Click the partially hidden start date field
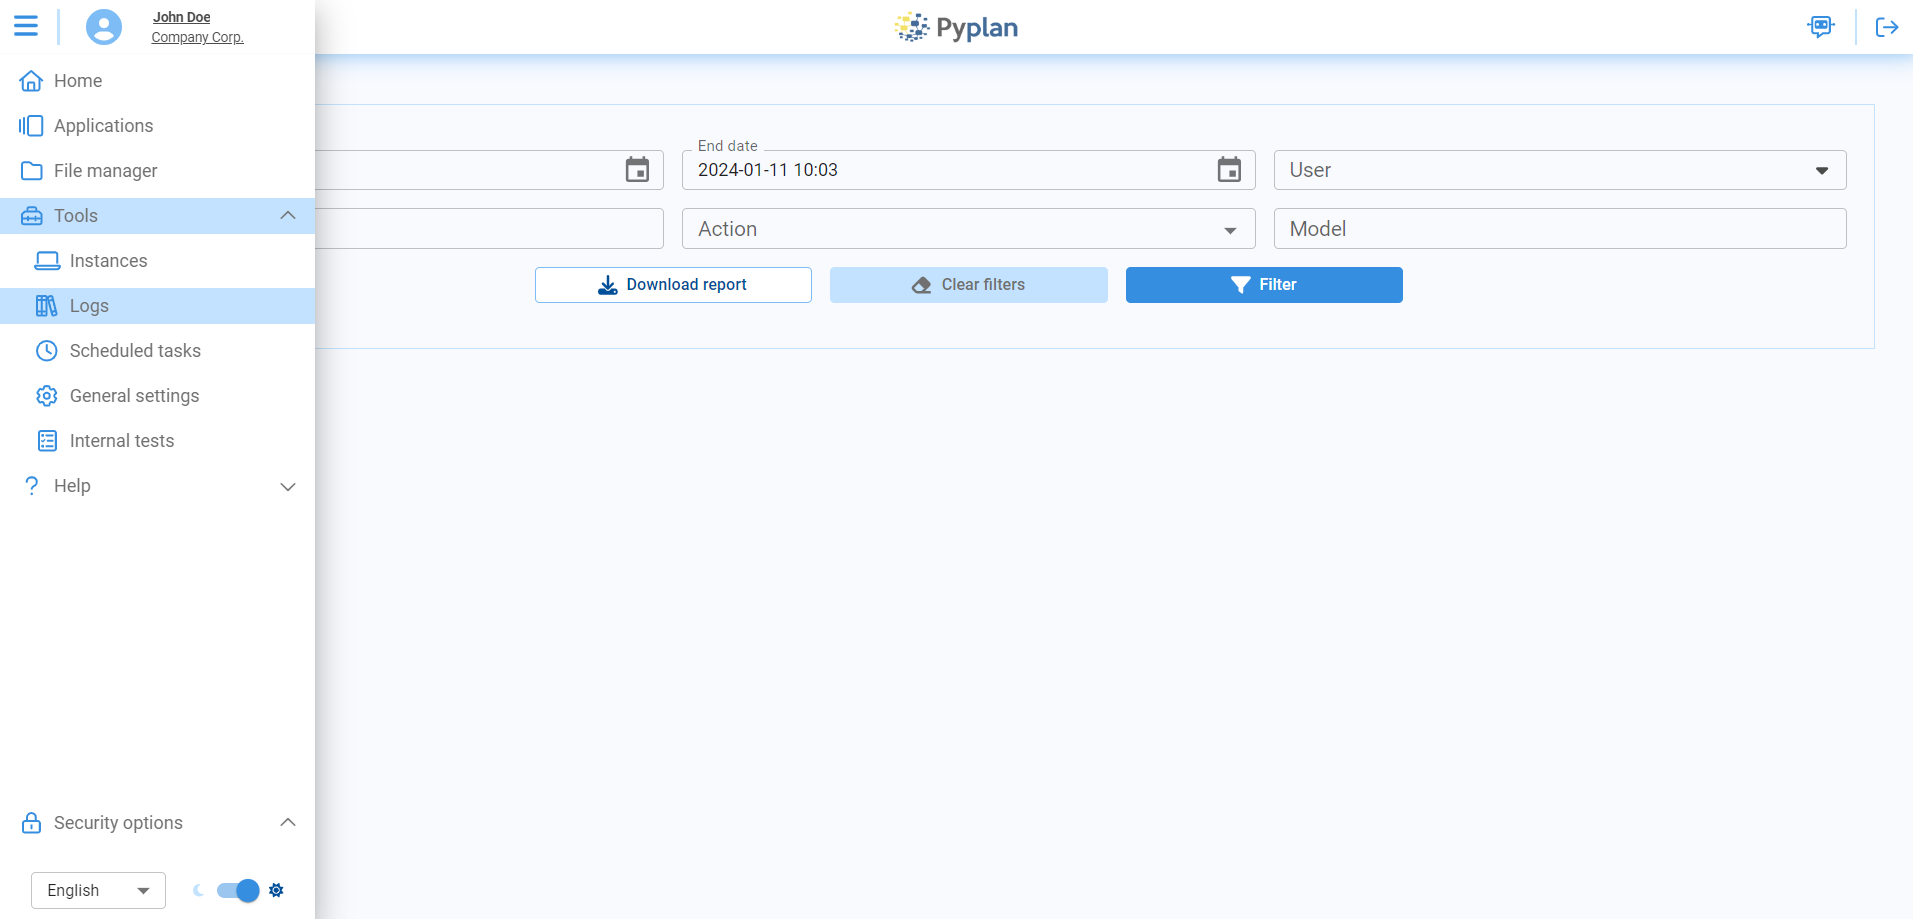1913x919 pixels. (489, 170)
